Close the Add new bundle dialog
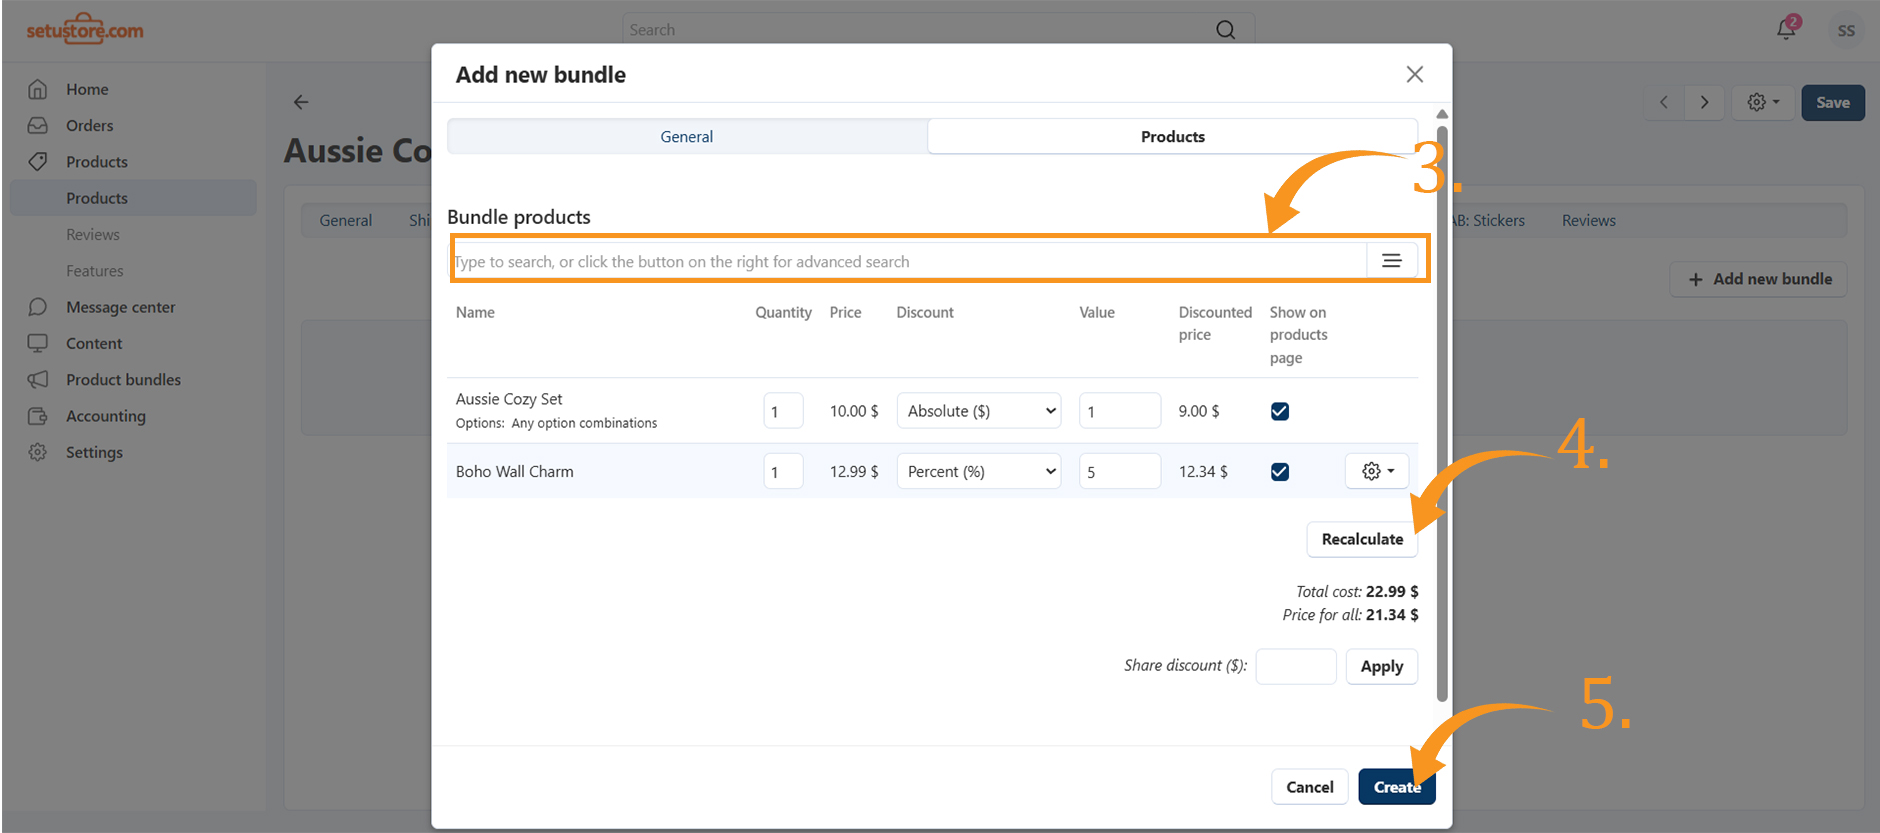This screenshot has width=1880, height=833. tap(1414, 74)
